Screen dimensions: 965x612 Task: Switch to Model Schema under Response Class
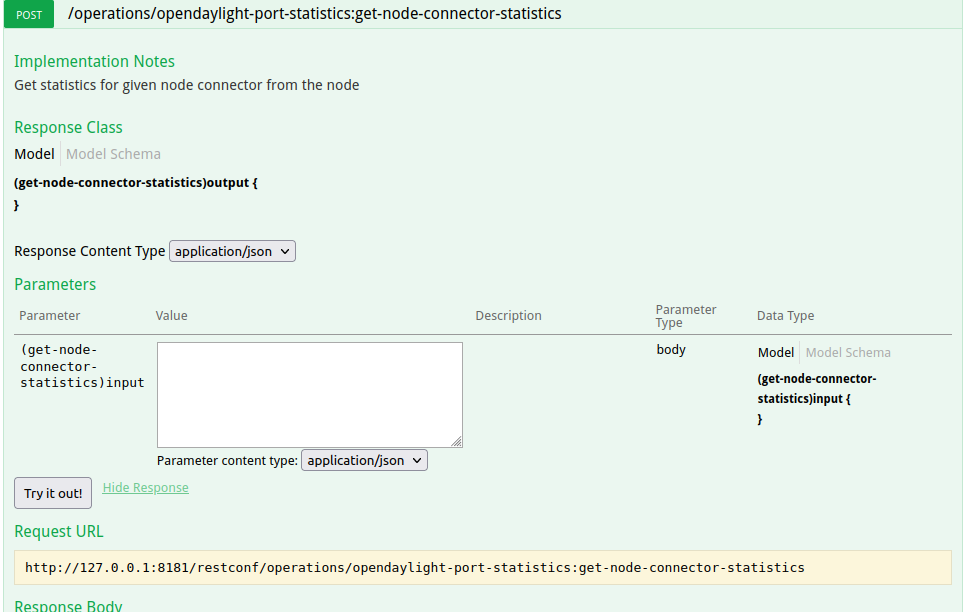tap(113, 154)
